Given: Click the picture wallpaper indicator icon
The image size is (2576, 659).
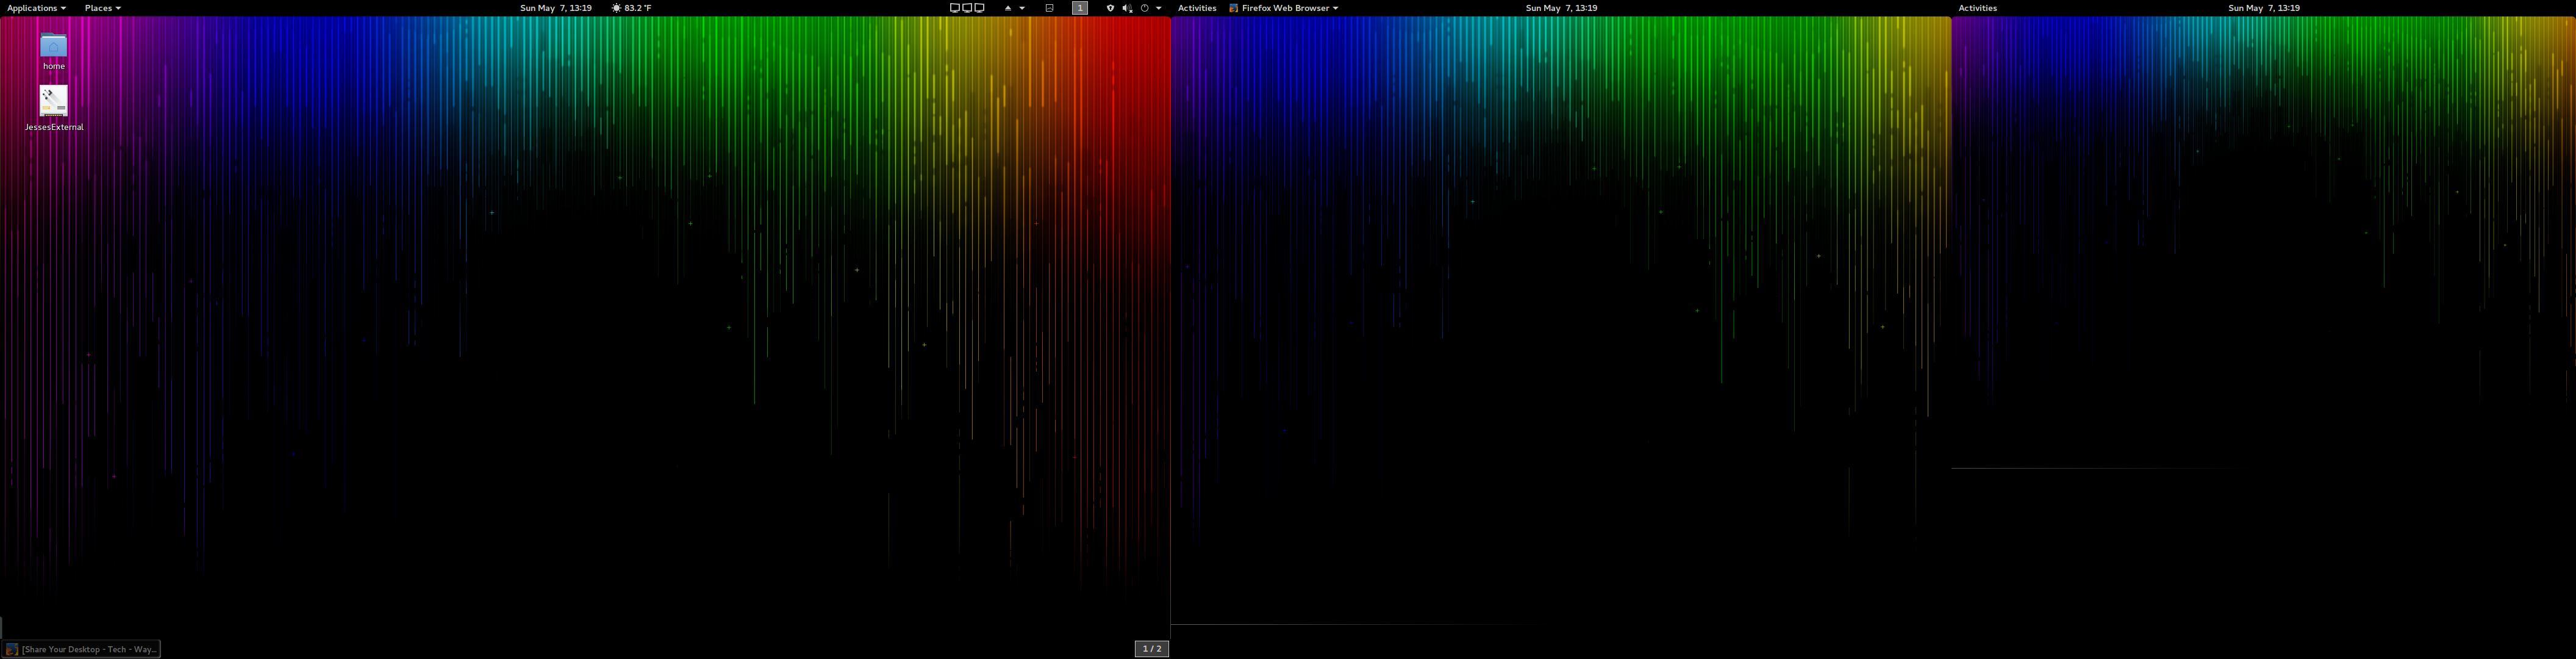Looking at the screenshot, I should click(x=1049, y=8).
